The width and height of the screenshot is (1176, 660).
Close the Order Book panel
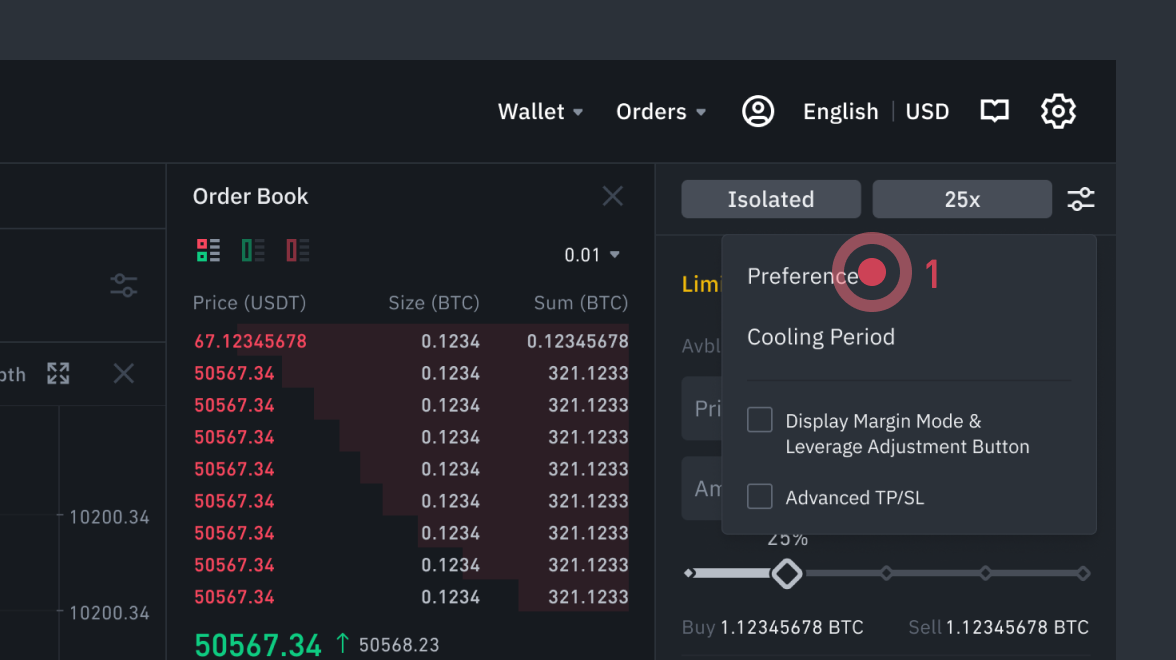coord(613,196)
